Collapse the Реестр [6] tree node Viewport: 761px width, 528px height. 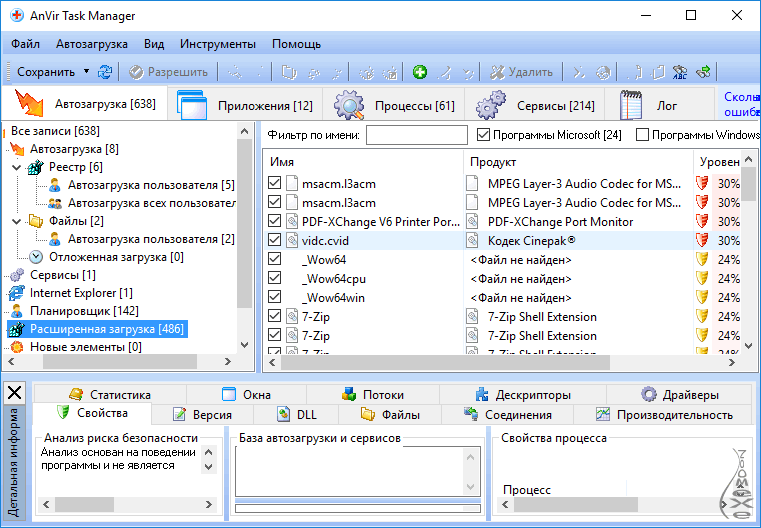pos(17,168)
